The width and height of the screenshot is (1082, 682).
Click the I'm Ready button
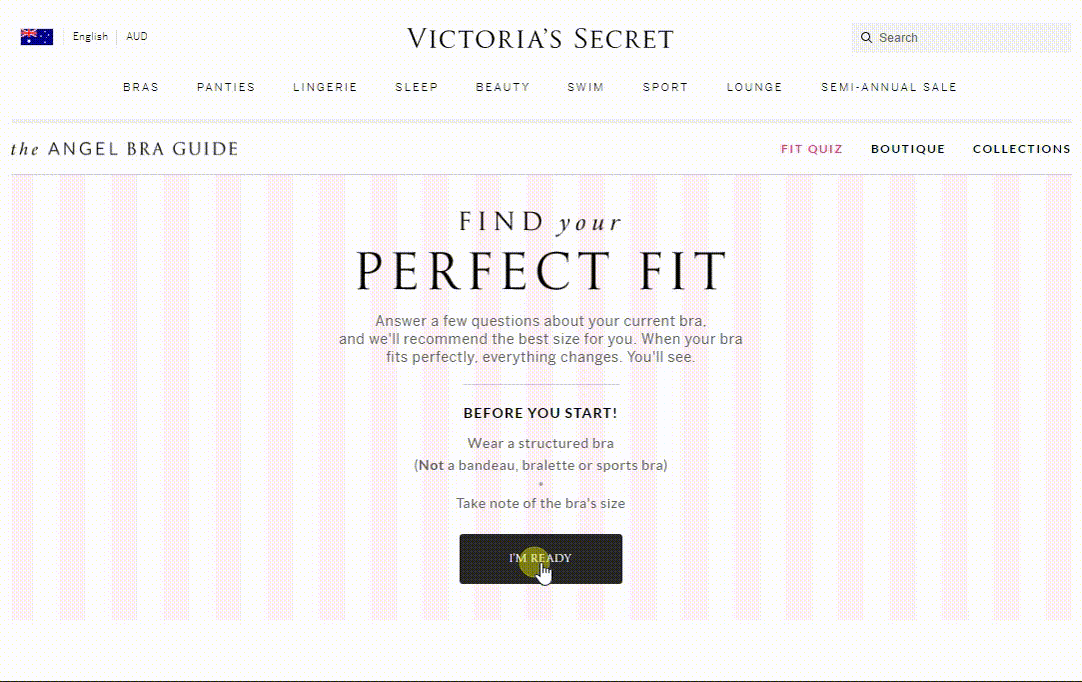click(540, 558)
